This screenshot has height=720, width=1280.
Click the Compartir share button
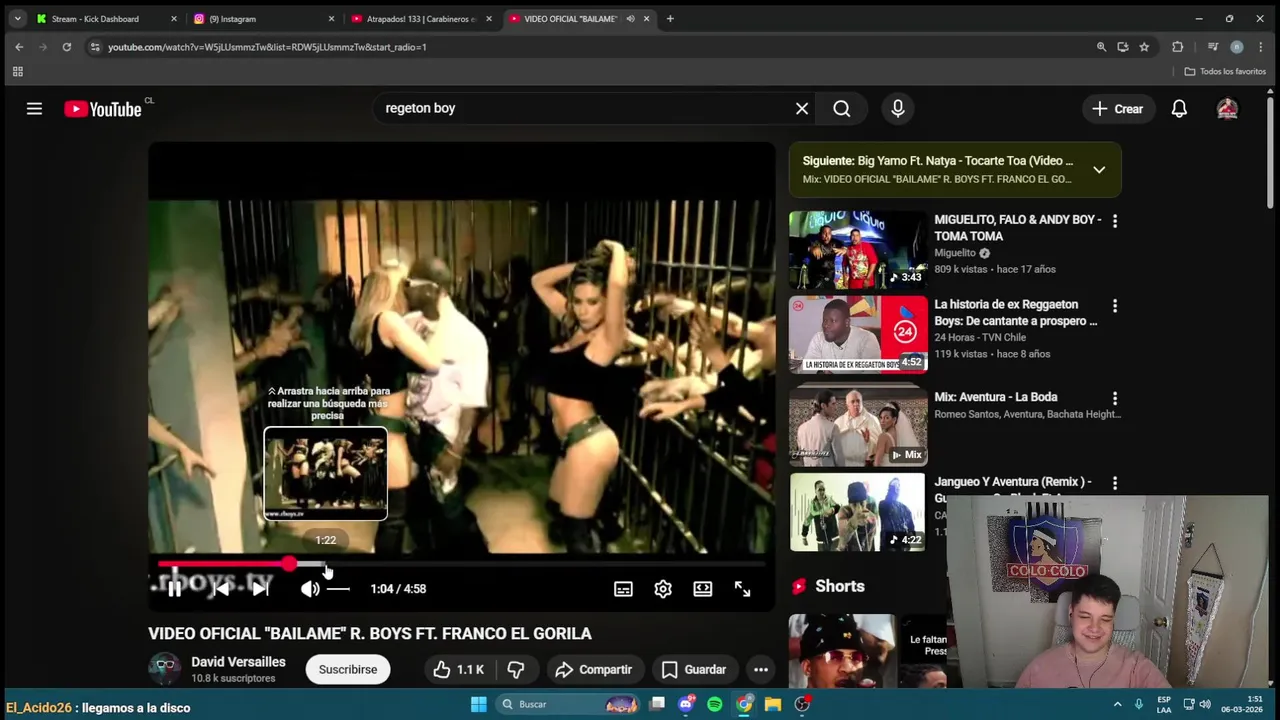click(594, 669)
